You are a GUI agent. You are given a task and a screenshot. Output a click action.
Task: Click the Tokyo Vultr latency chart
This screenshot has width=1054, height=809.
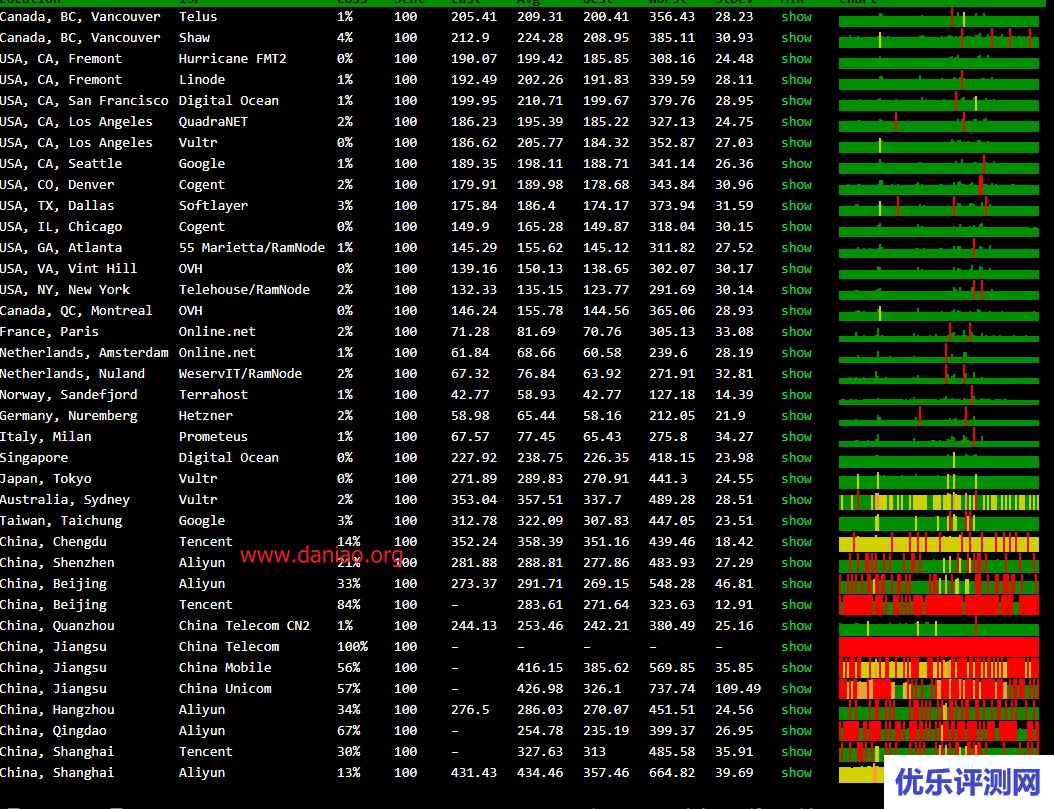939,480
